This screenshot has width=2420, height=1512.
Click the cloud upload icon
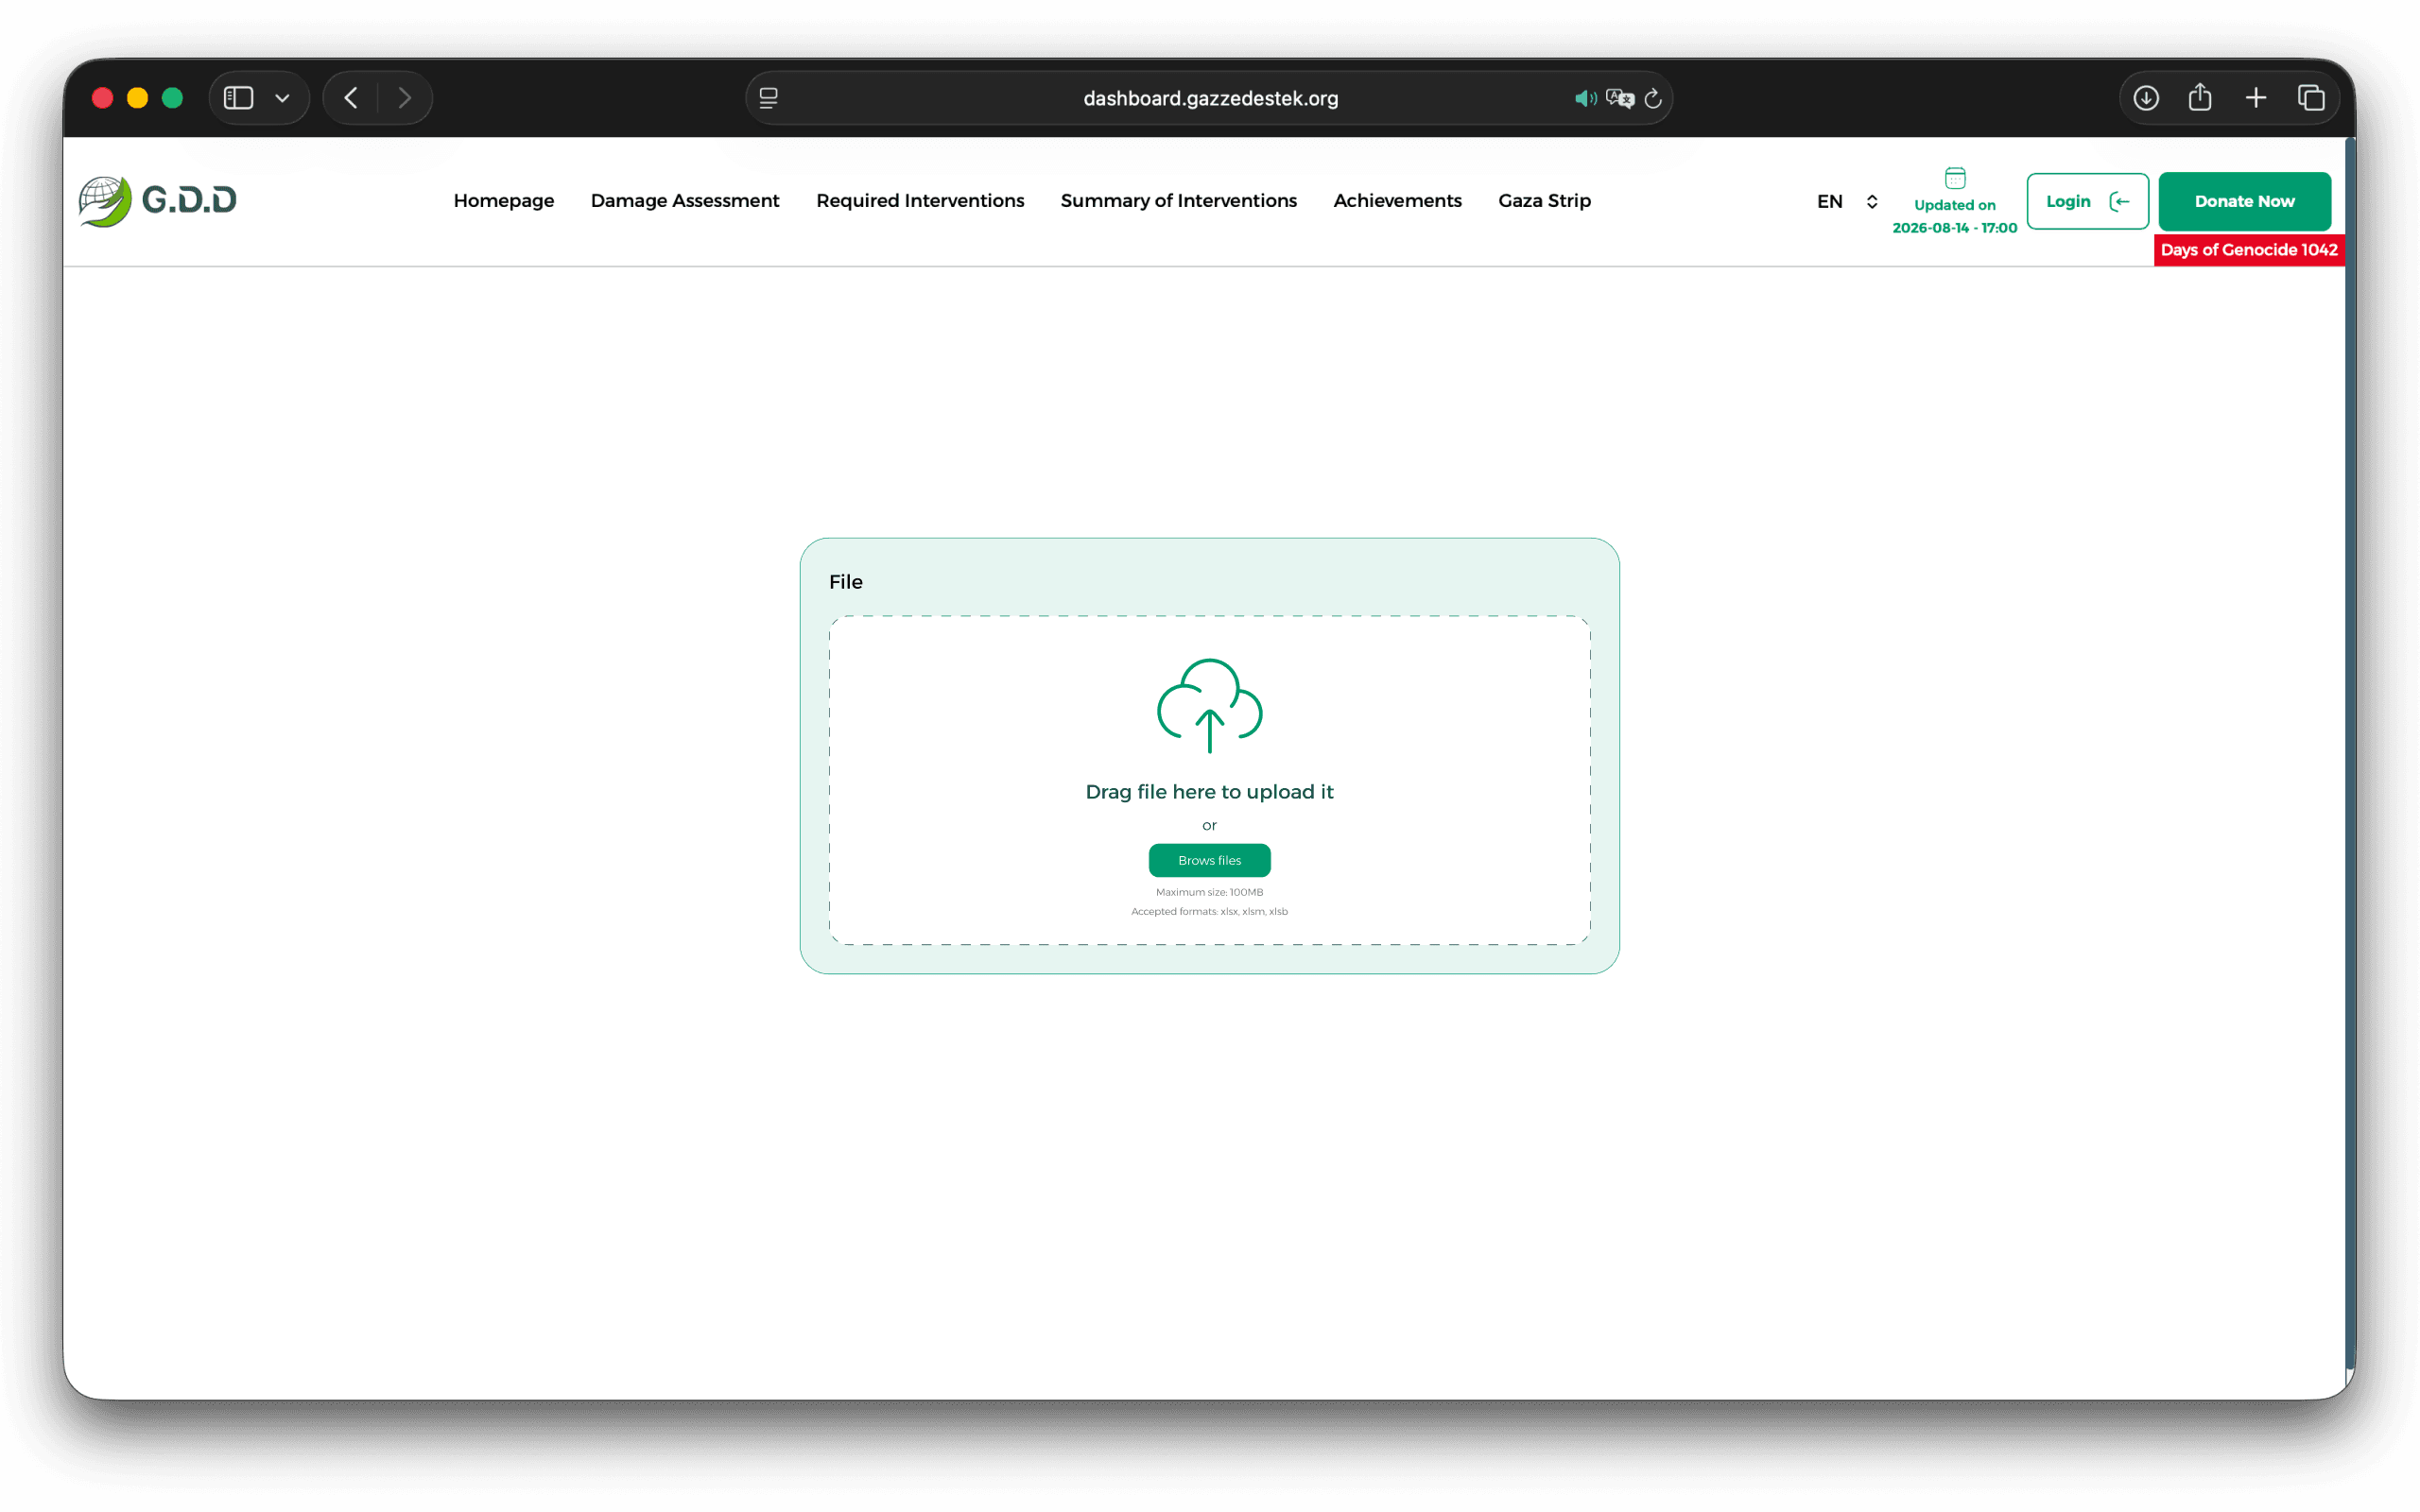click(x=1209, y=706)
